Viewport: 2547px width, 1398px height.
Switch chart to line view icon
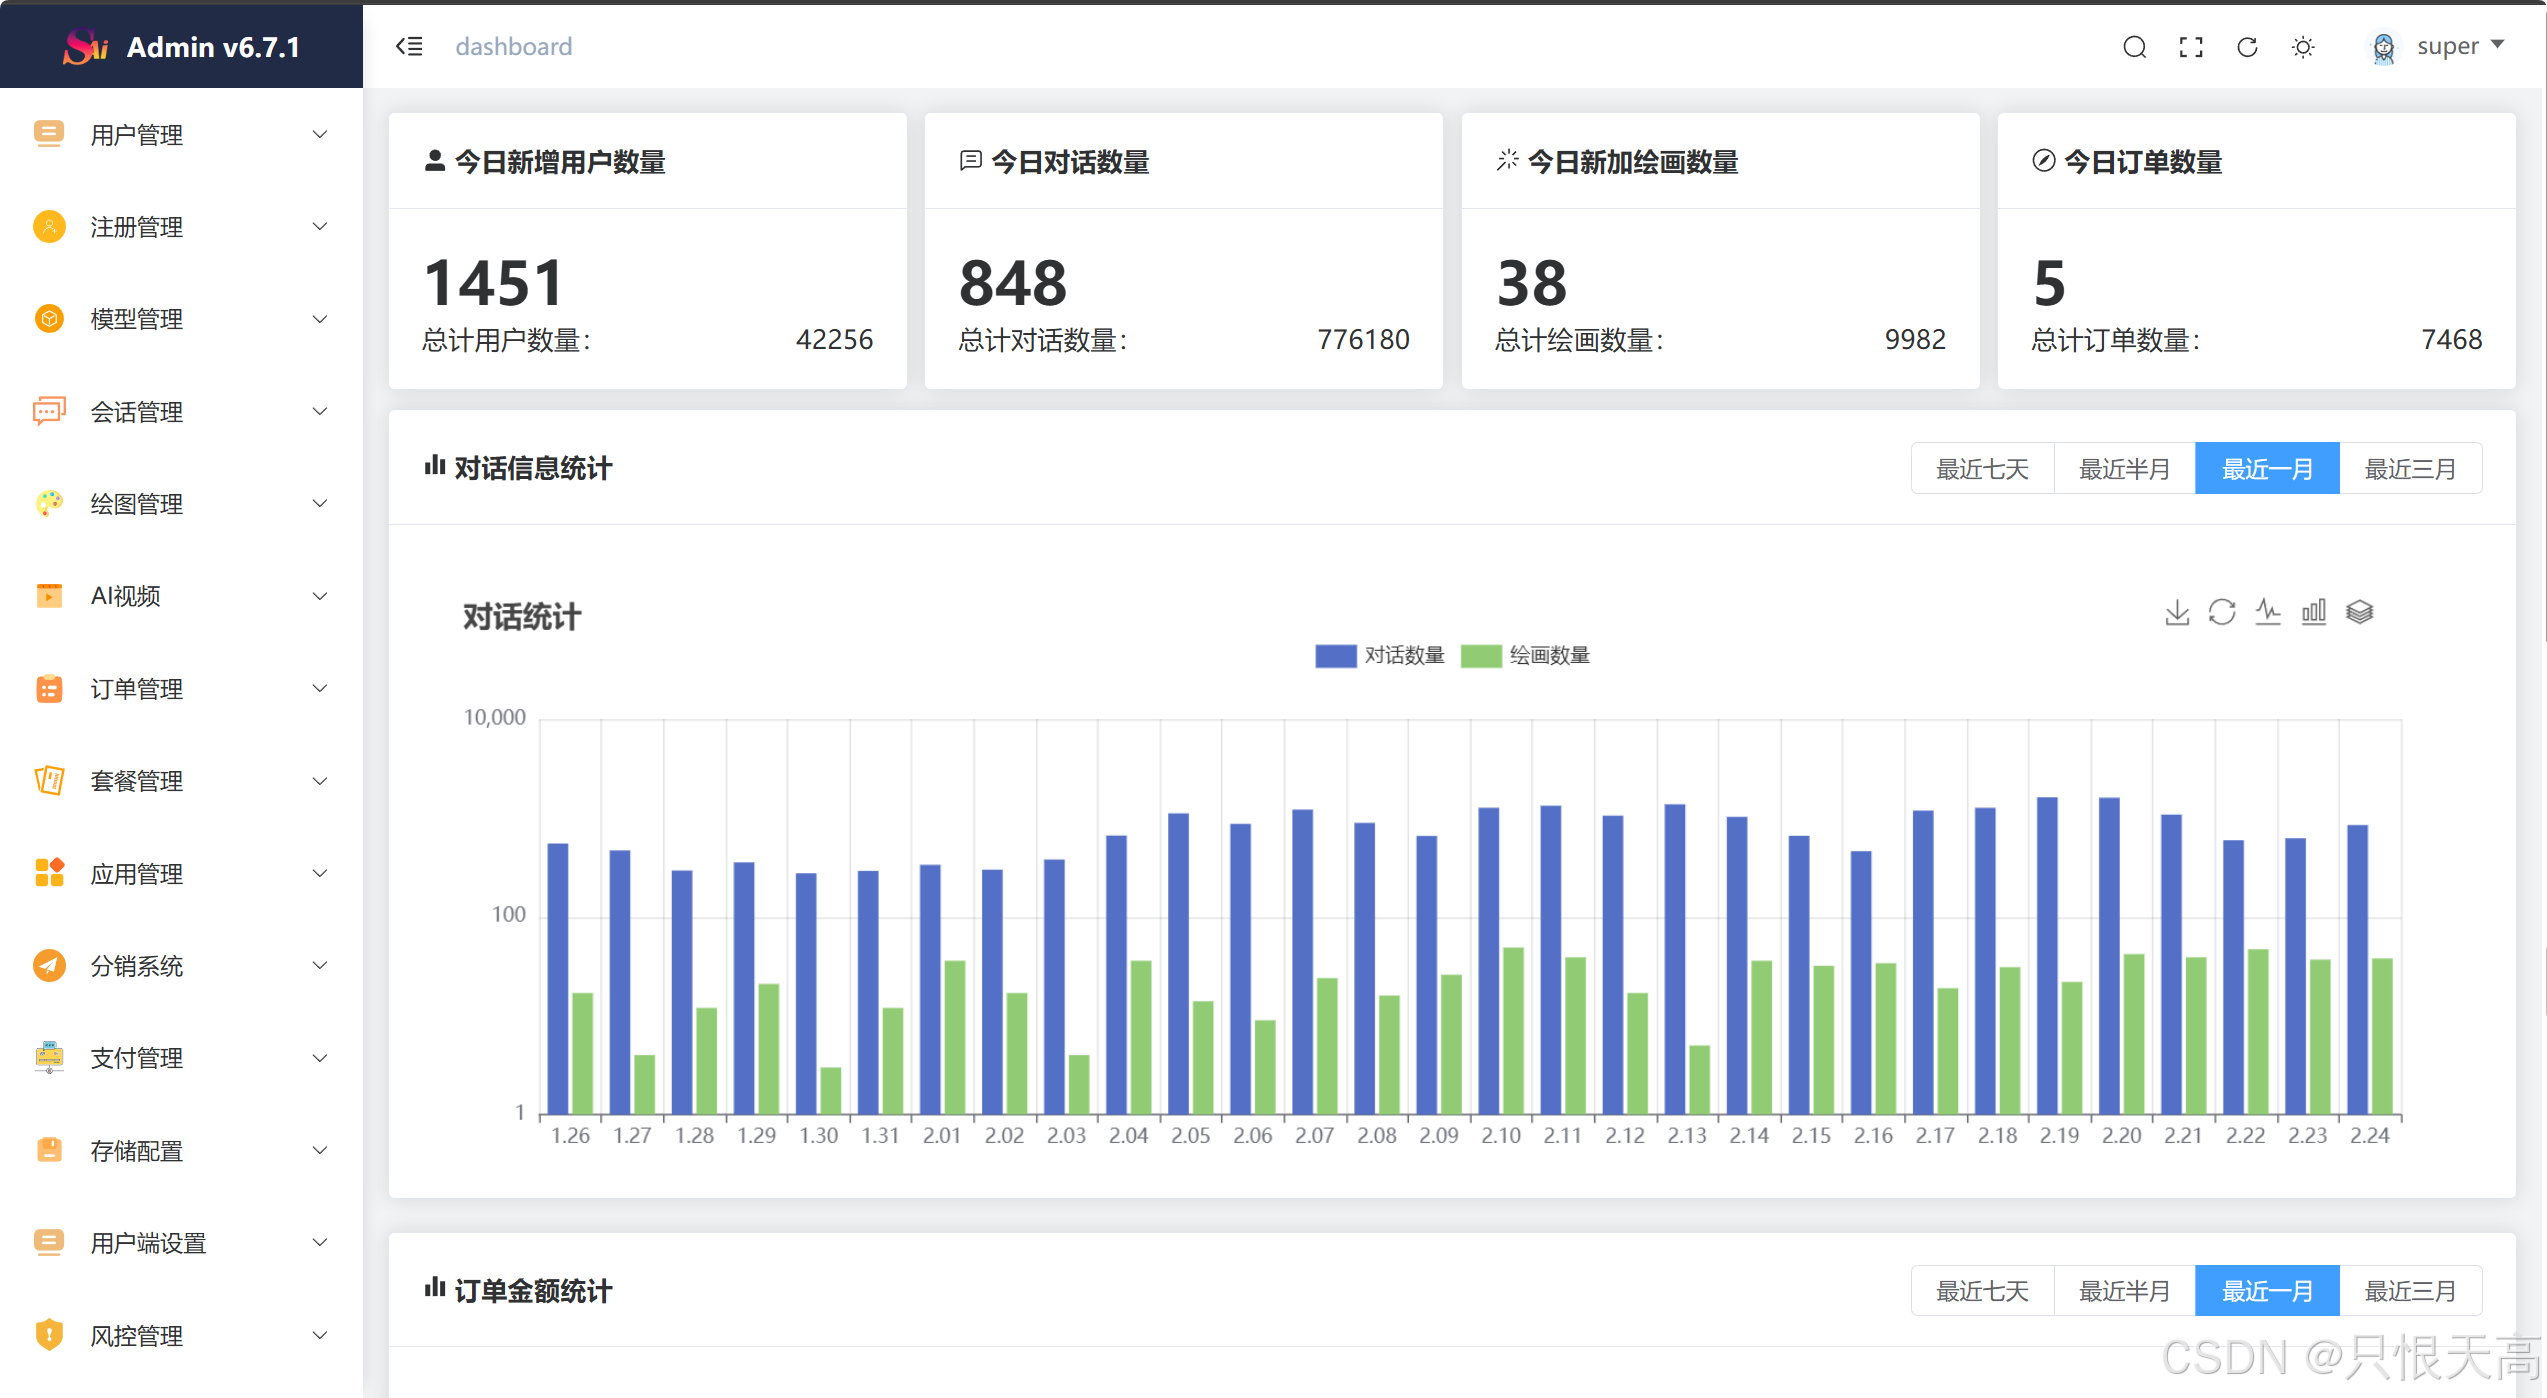click(x=2268, y=612)
